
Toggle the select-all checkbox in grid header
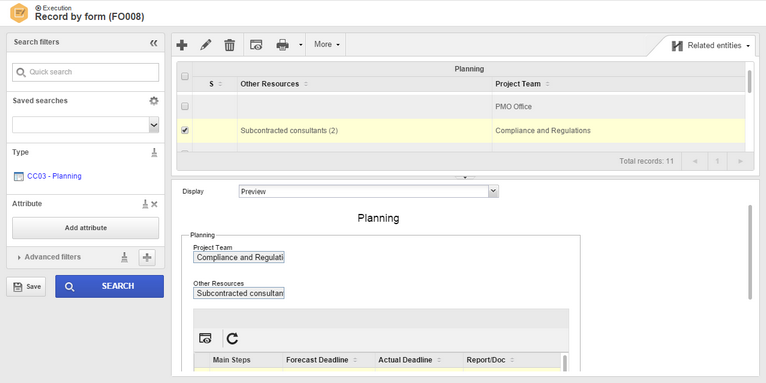click(185, 76)
